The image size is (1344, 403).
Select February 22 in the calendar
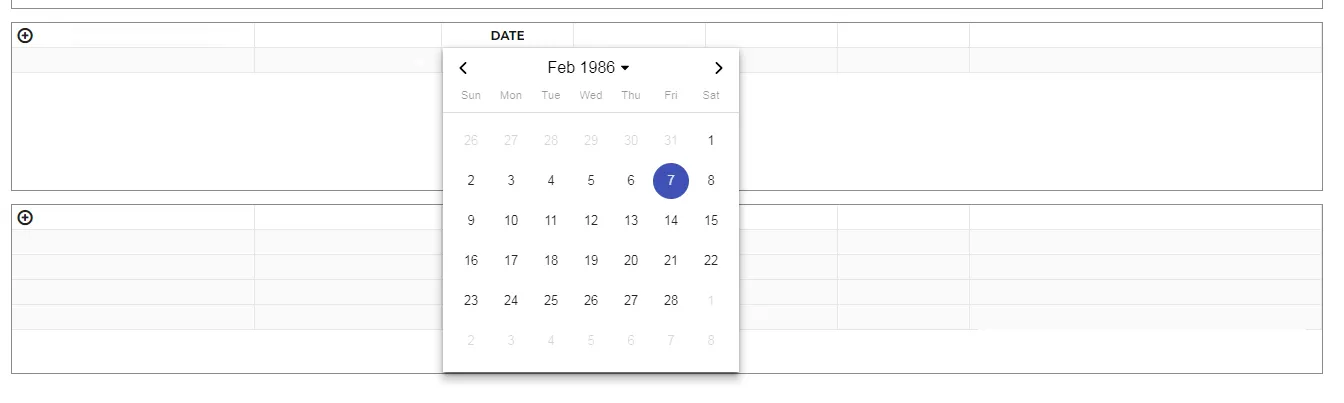point(711,261)
